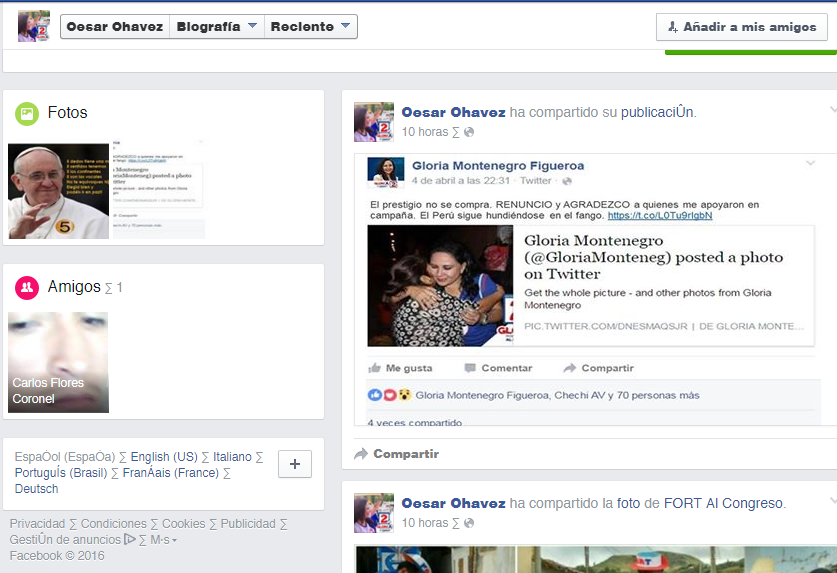Click Añadir a mis amigos button
The width and height of the screenshot is (837, 573).
point(741,27)
